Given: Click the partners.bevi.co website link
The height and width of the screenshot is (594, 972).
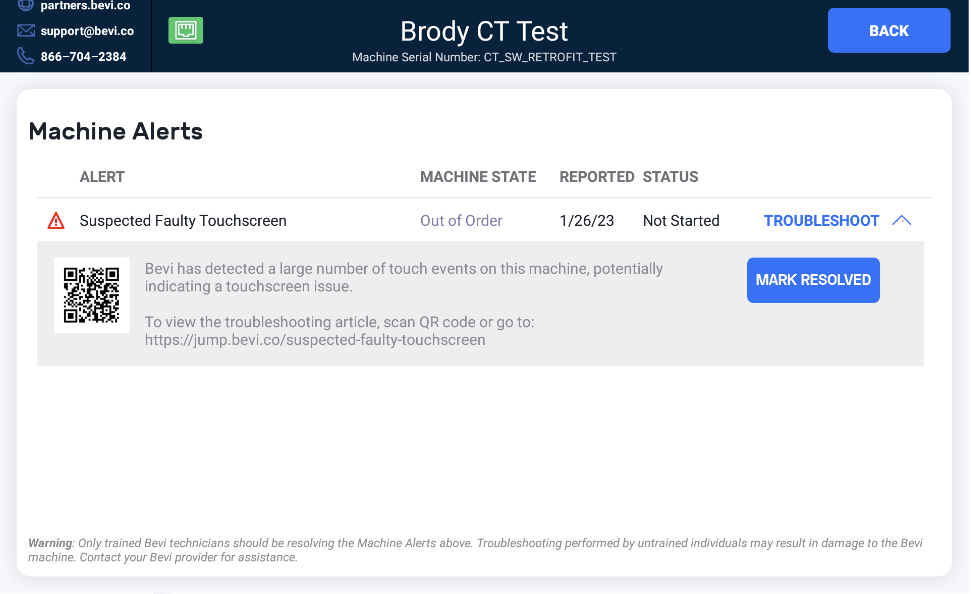Looking at the screenshot, I should [x=86, y=6].
